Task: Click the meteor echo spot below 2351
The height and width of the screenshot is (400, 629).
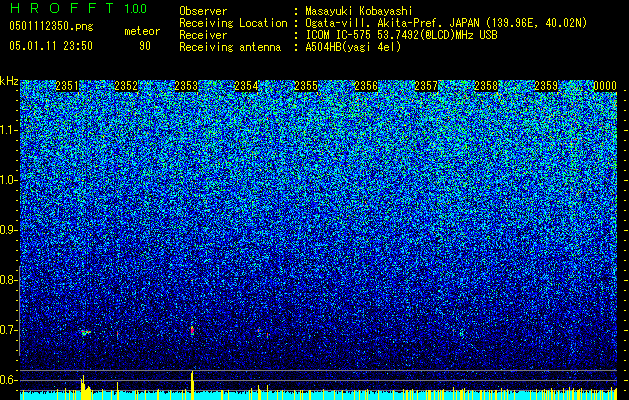Action: click(x=85, y=332)
